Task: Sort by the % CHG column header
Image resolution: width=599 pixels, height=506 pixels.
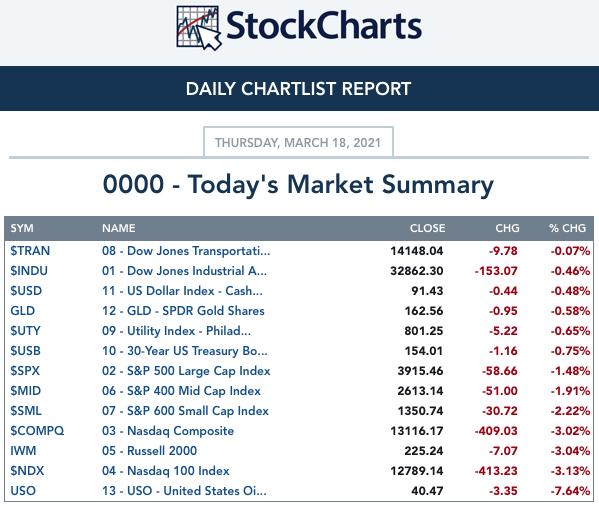Action: 567,228
